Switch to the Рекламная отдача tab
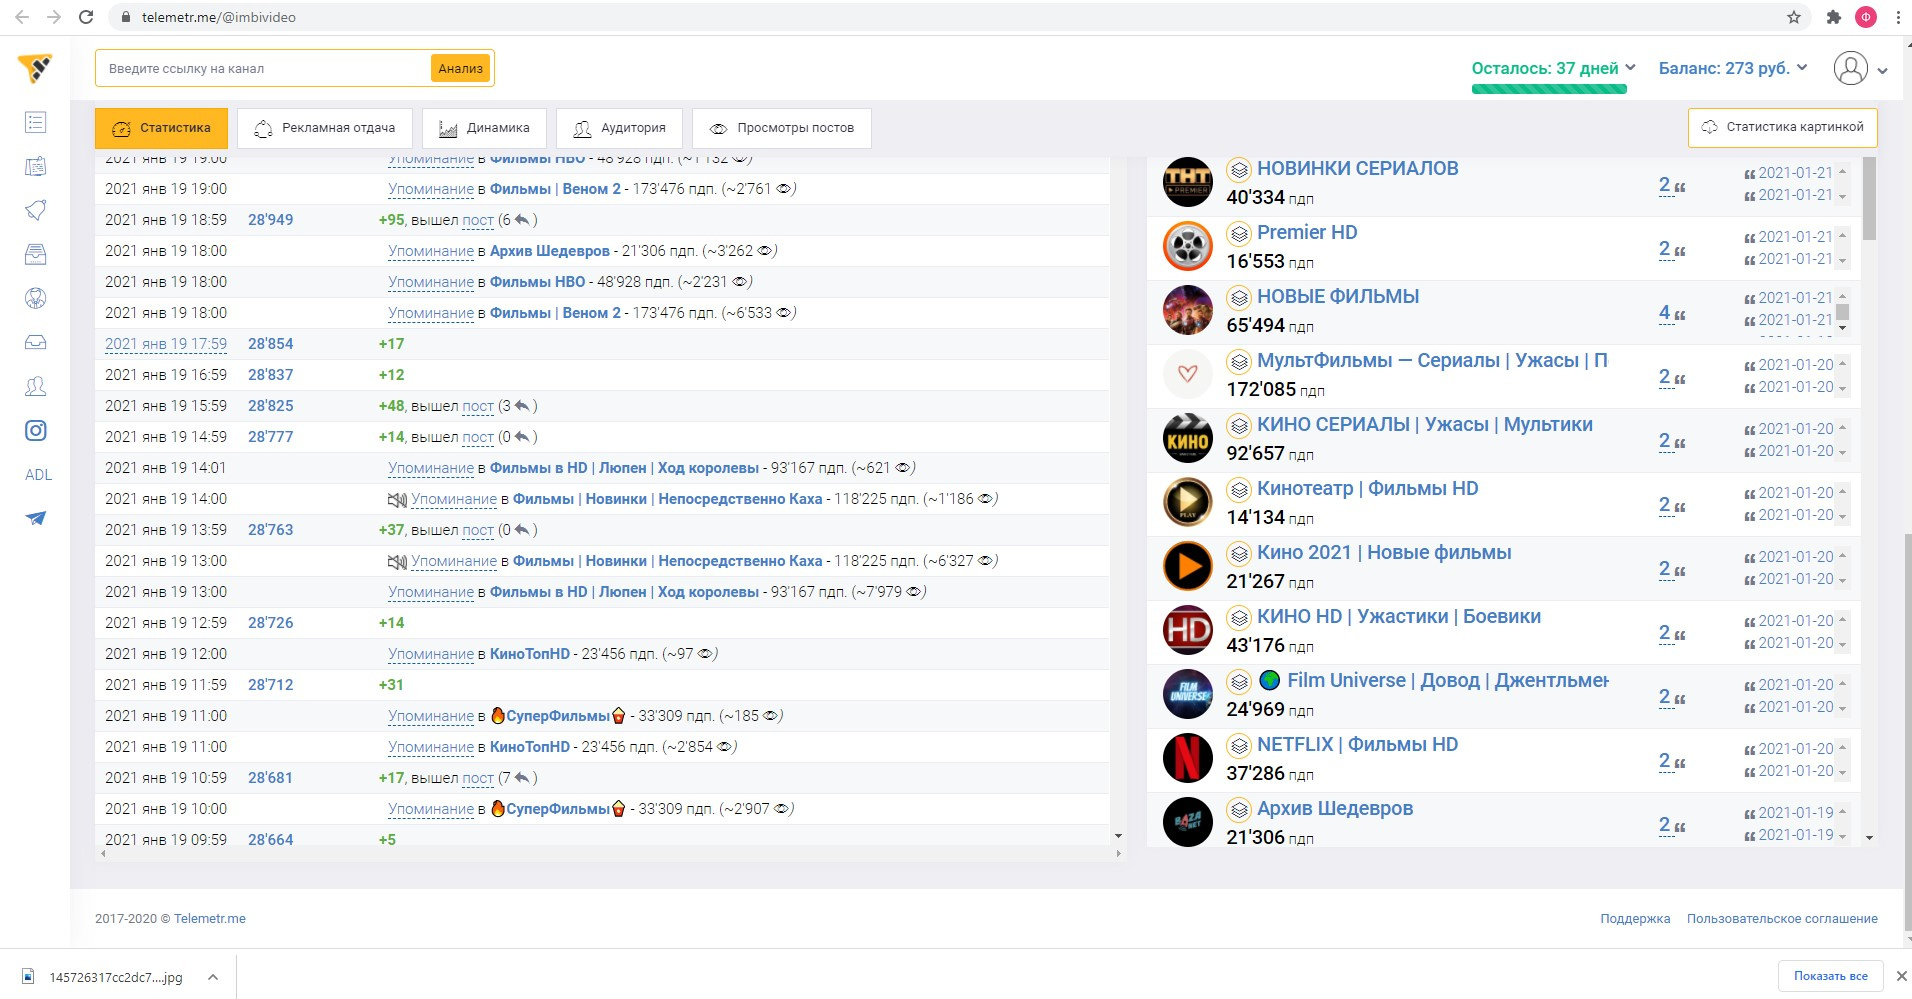 pos(325,128)
